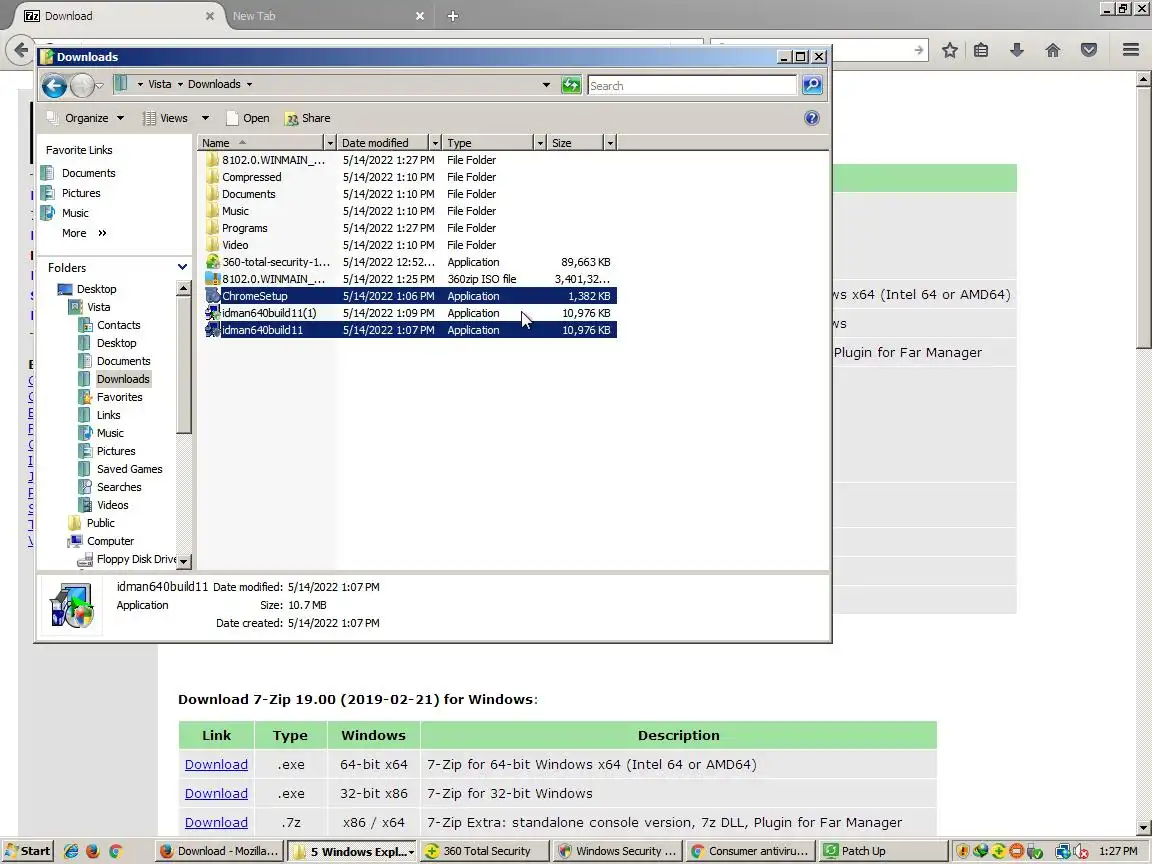Select Computer in the folder tree
The image size is (1152, 864).
tap(110, 541)
